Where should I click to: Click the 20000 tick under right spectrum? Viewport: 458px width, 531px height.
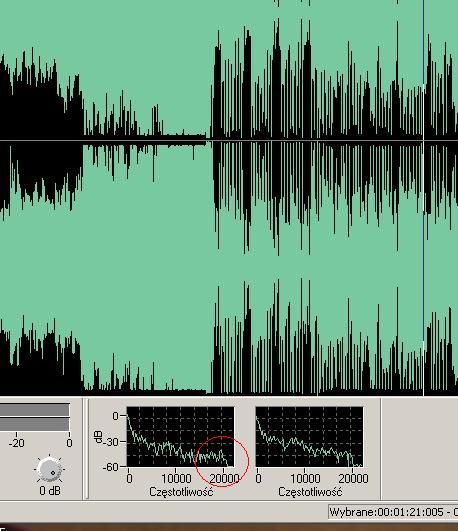(353, 479)
